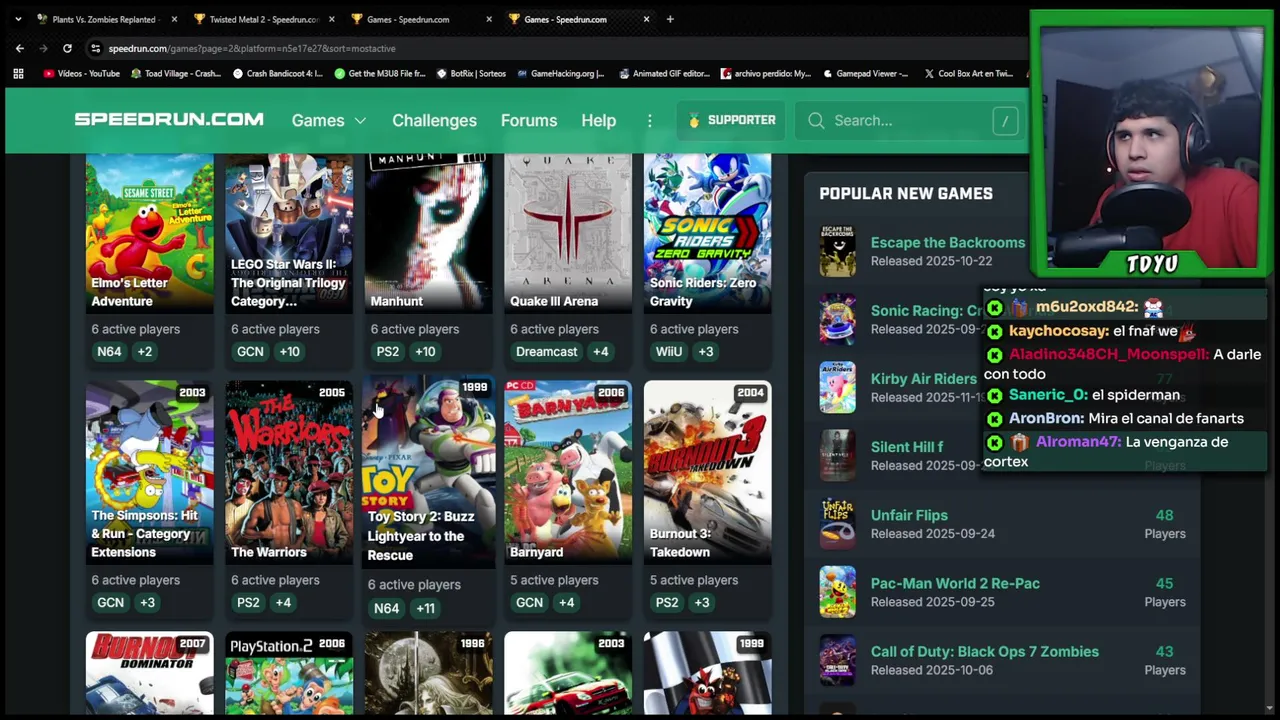
Task: Open the GameHacking.org bookmark
Action: (x=560, y=73)
